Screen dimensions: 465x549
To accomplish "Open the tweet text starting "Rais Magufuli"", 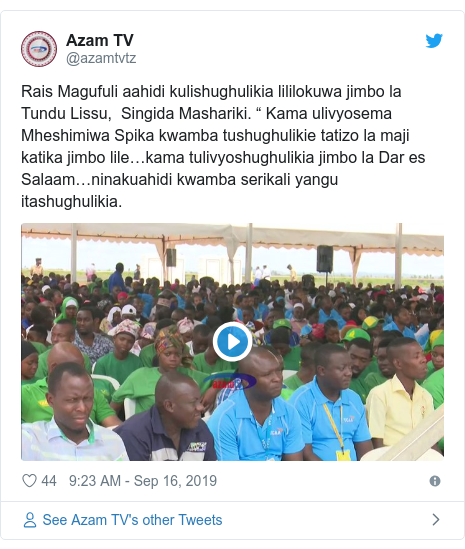I will tap(223, 146).
